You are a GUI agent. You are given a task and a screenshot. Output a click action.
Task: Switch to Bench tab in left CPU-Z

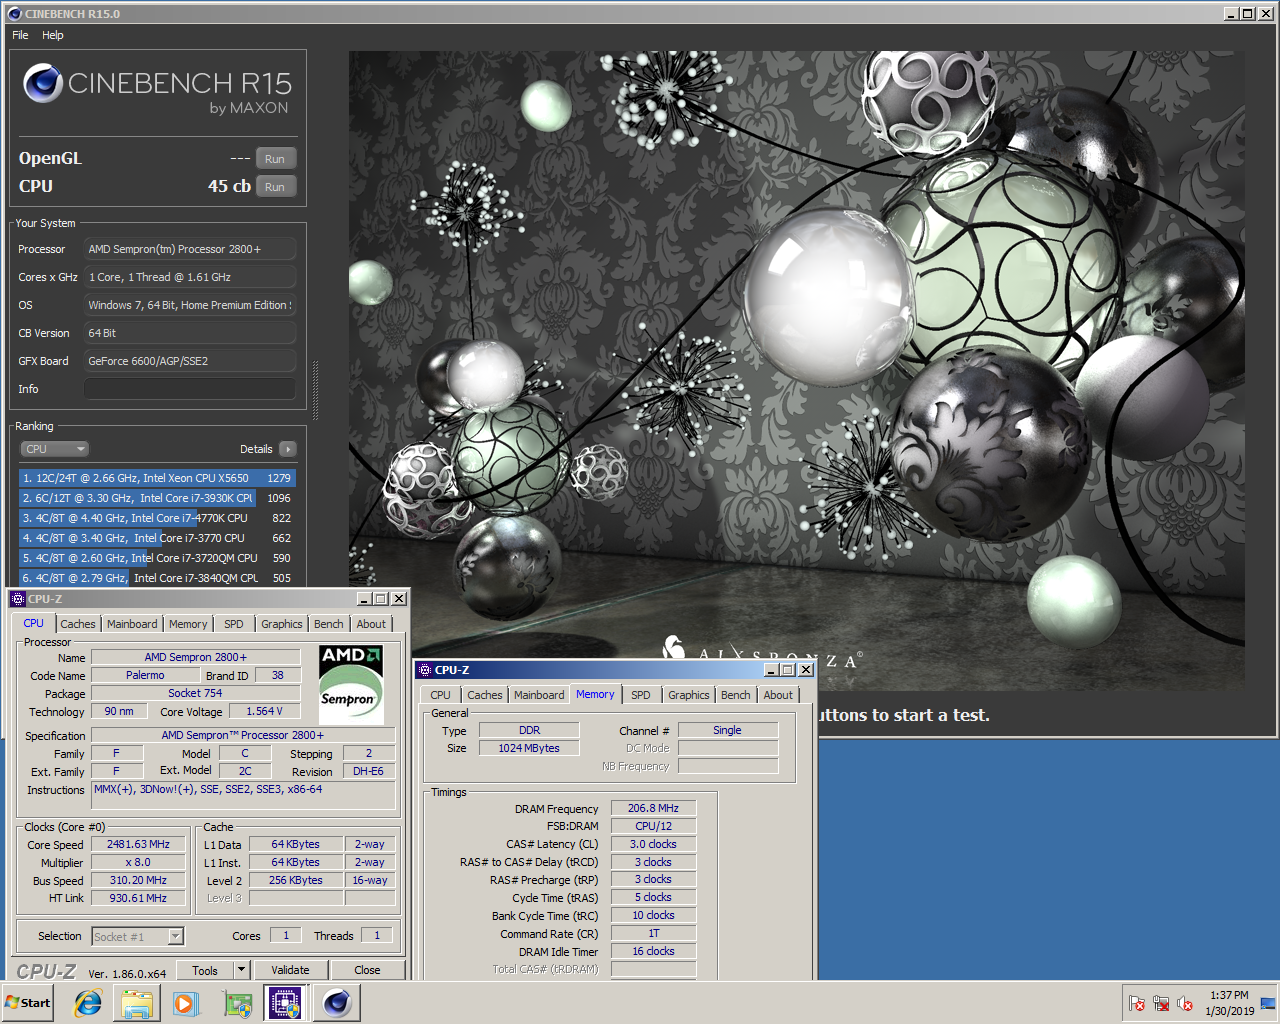pos(329,624)
